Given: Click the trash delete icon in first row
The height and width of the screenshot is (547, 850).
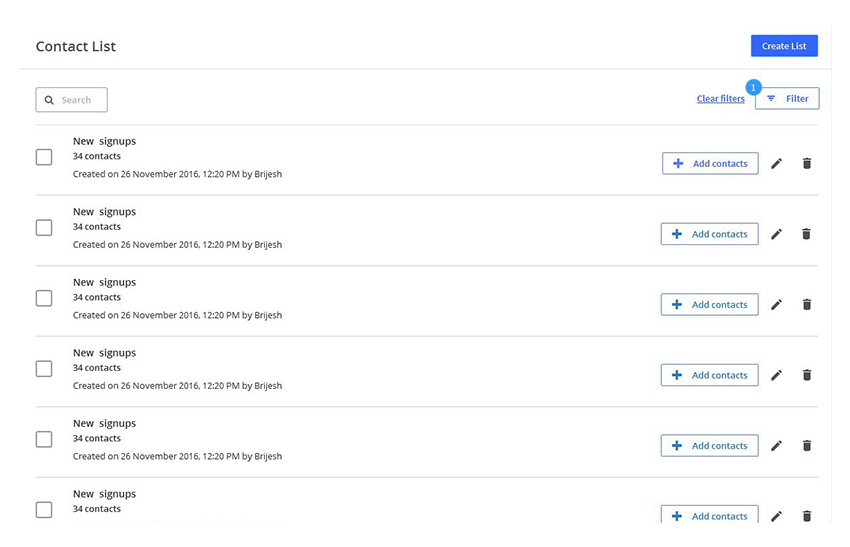Looking at the screenshot, I should [807, 164].
